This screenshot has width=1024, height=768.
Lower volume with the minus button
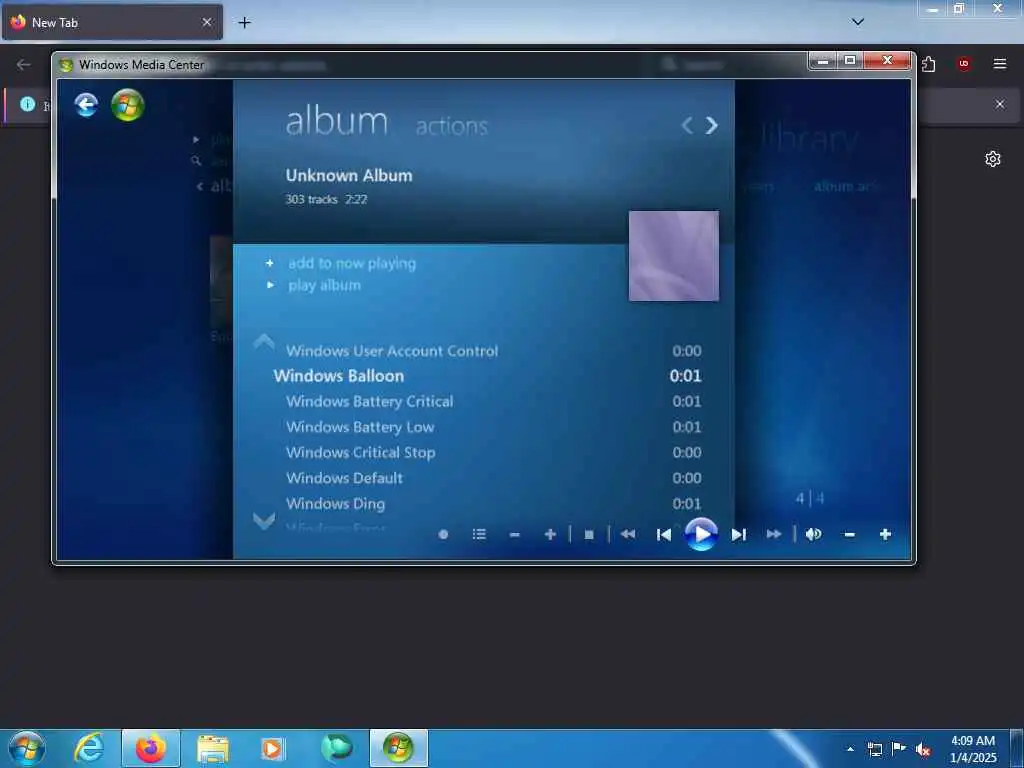[849, 535]
